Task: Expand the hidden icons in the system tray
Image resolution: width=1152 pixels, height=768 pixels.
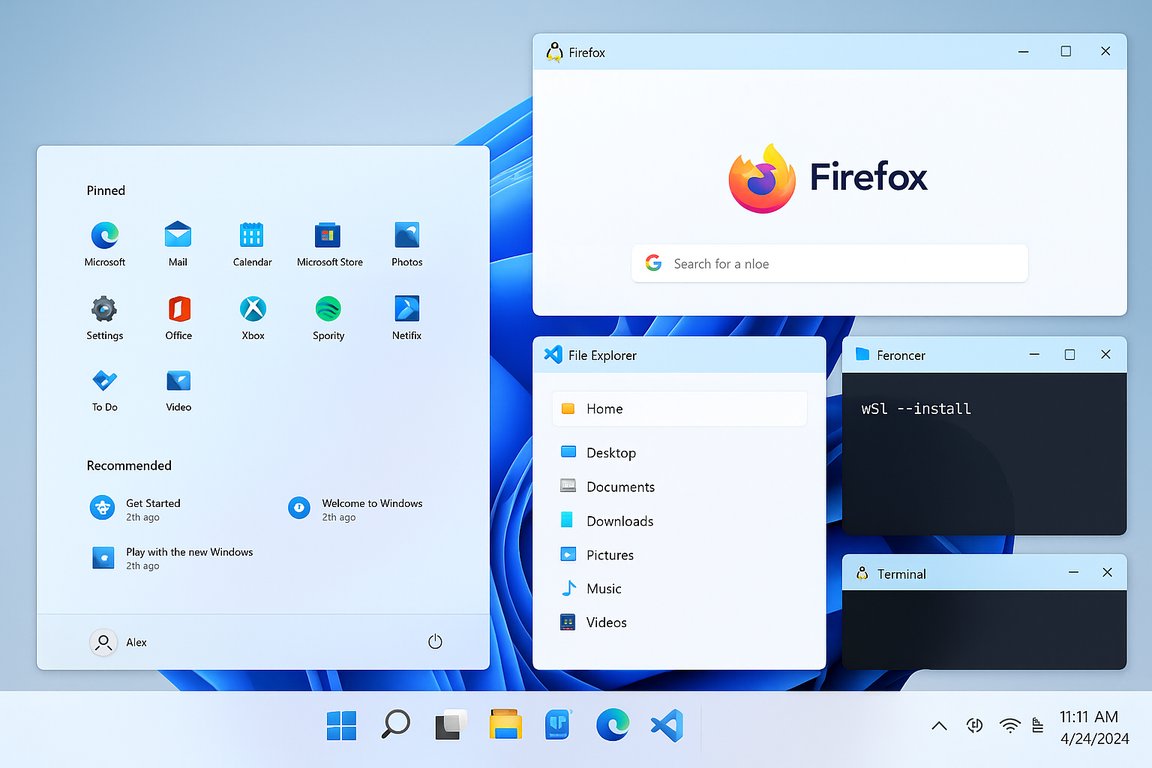Action: (938, 725)
